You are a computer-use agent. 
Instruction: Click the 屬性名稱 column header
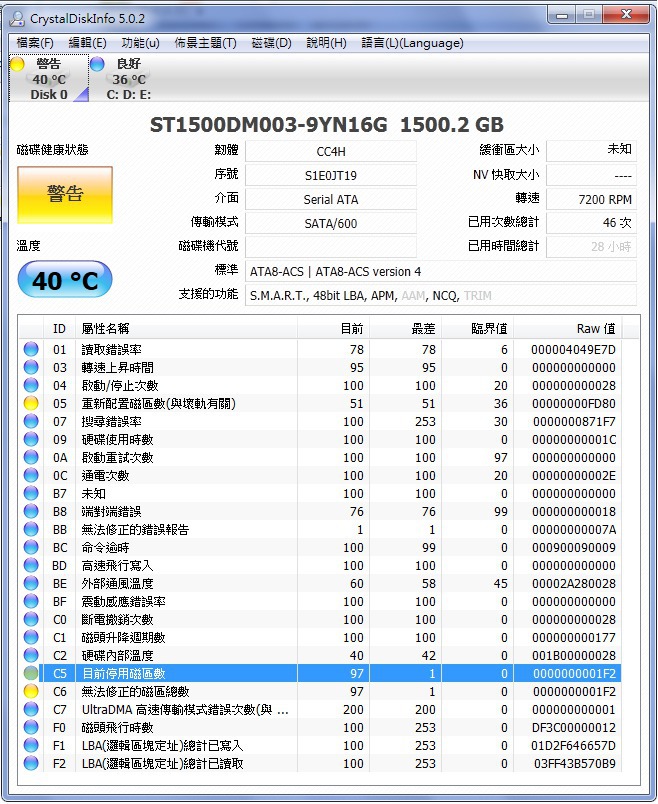[186, 328]
